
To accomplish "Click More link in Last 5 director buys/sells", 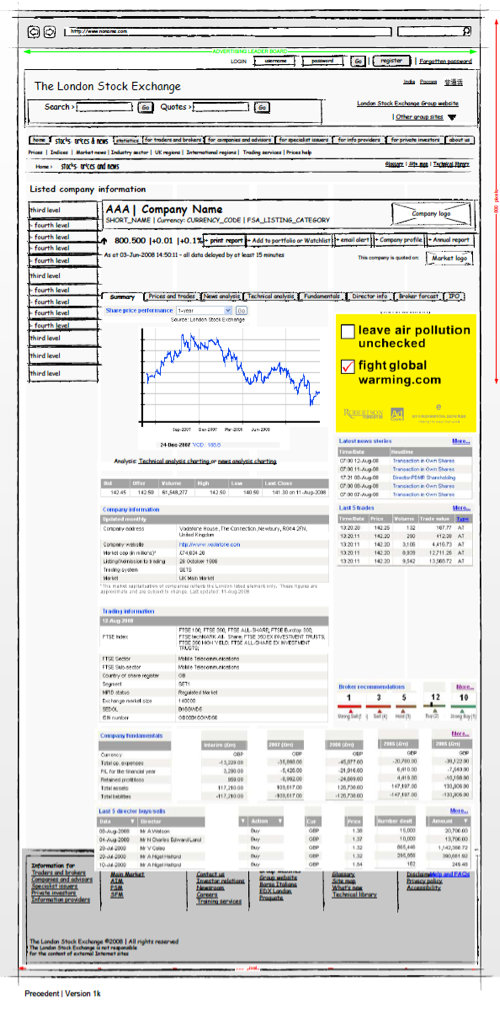I will pos(459,811).
